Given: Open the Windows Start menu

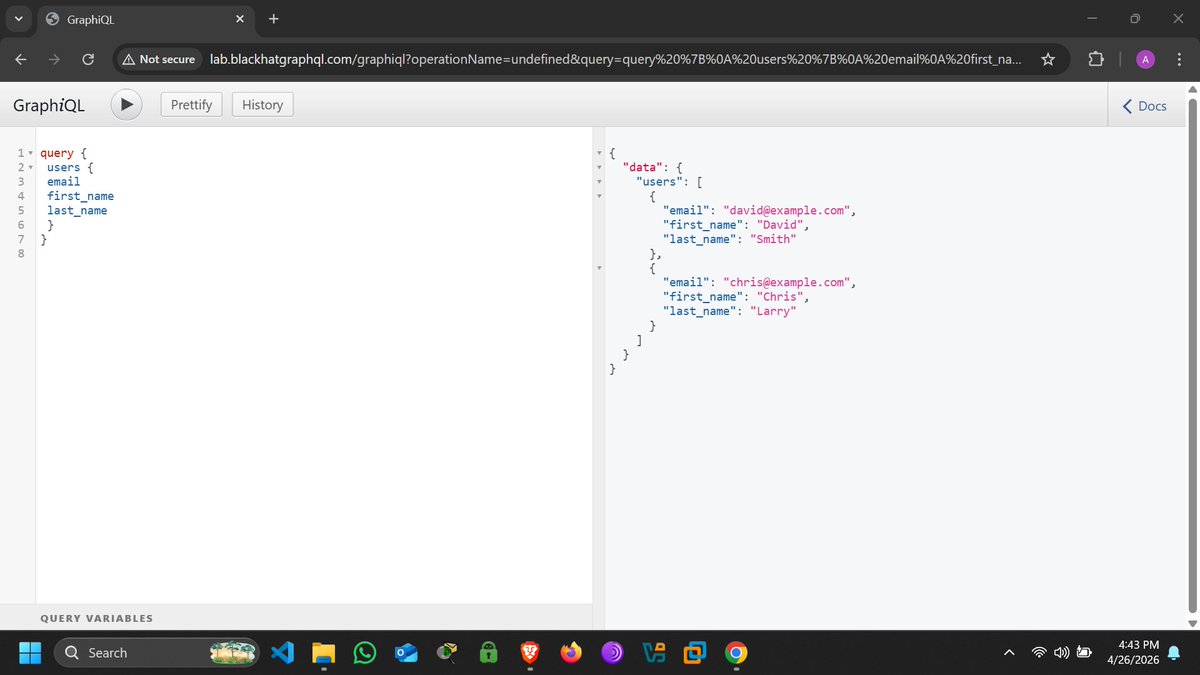Looking at the screenshot, I should tap(30, 653).
